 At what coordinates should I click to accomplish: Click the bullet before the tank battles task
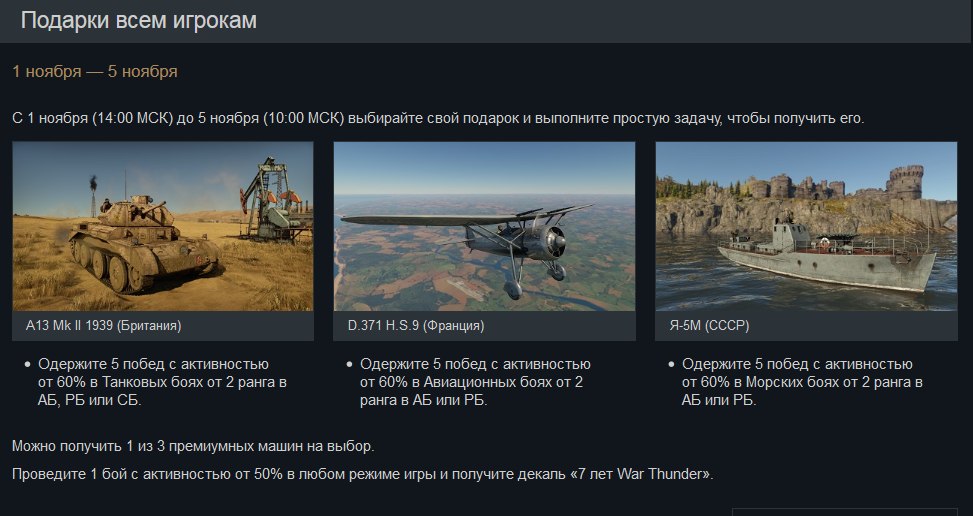(27, 365)
